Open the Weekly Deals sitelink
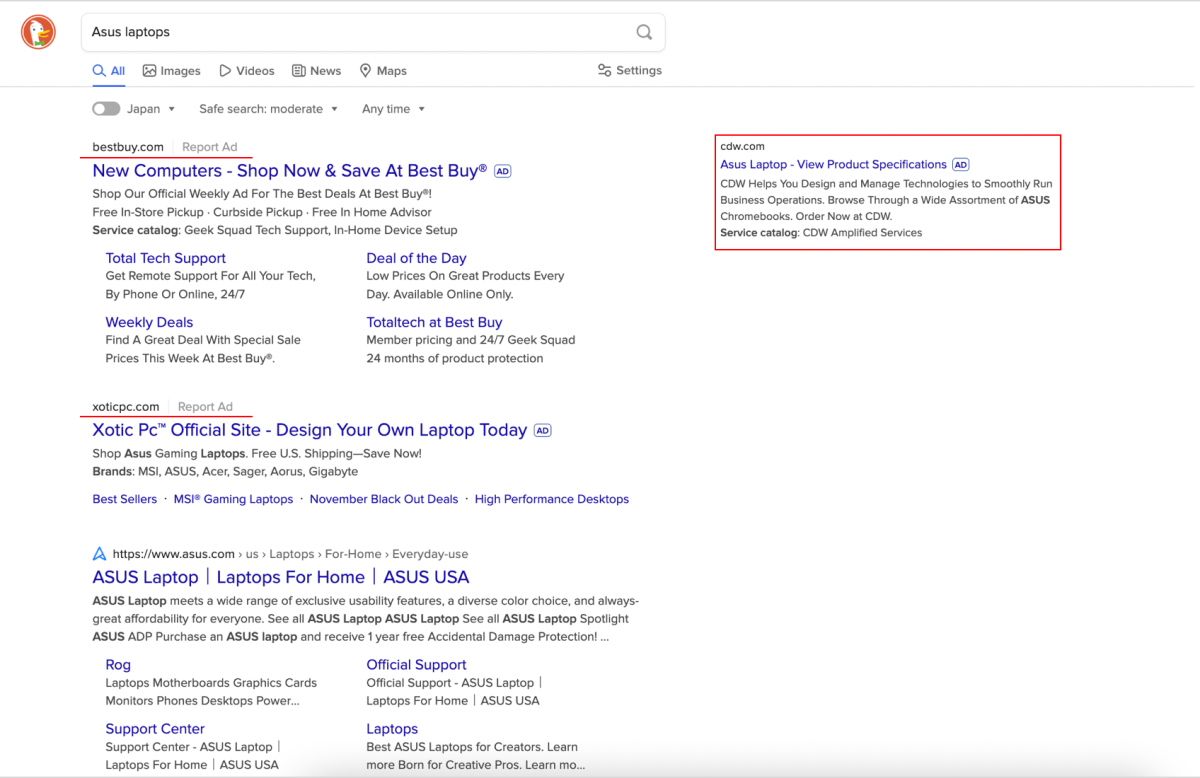 coord(149,322)
